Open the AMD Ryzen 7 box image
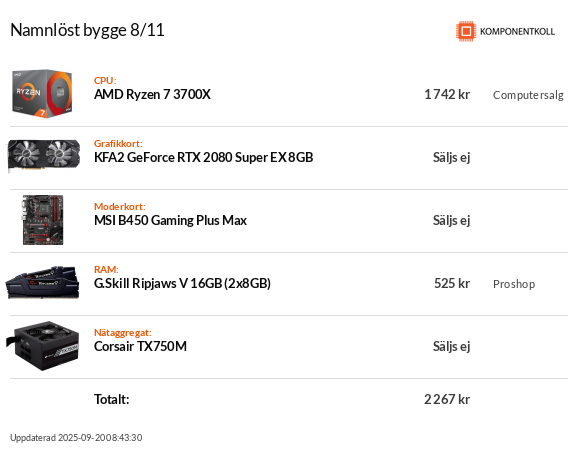 coord(42,93)
